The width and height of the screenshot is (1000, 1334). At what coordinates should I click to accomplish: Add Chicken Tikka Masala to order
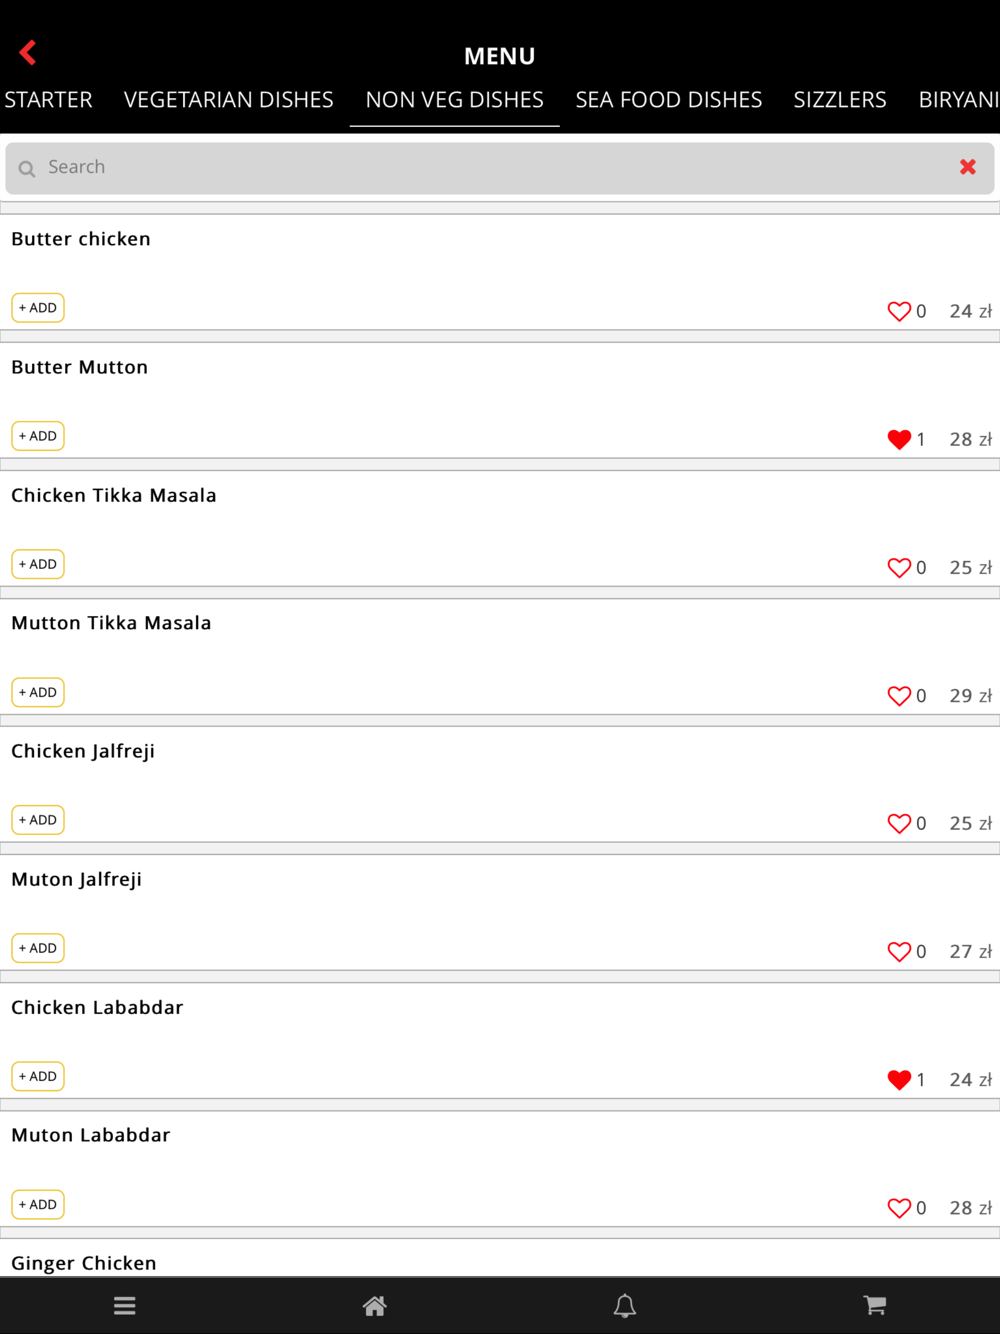point(38,564)
